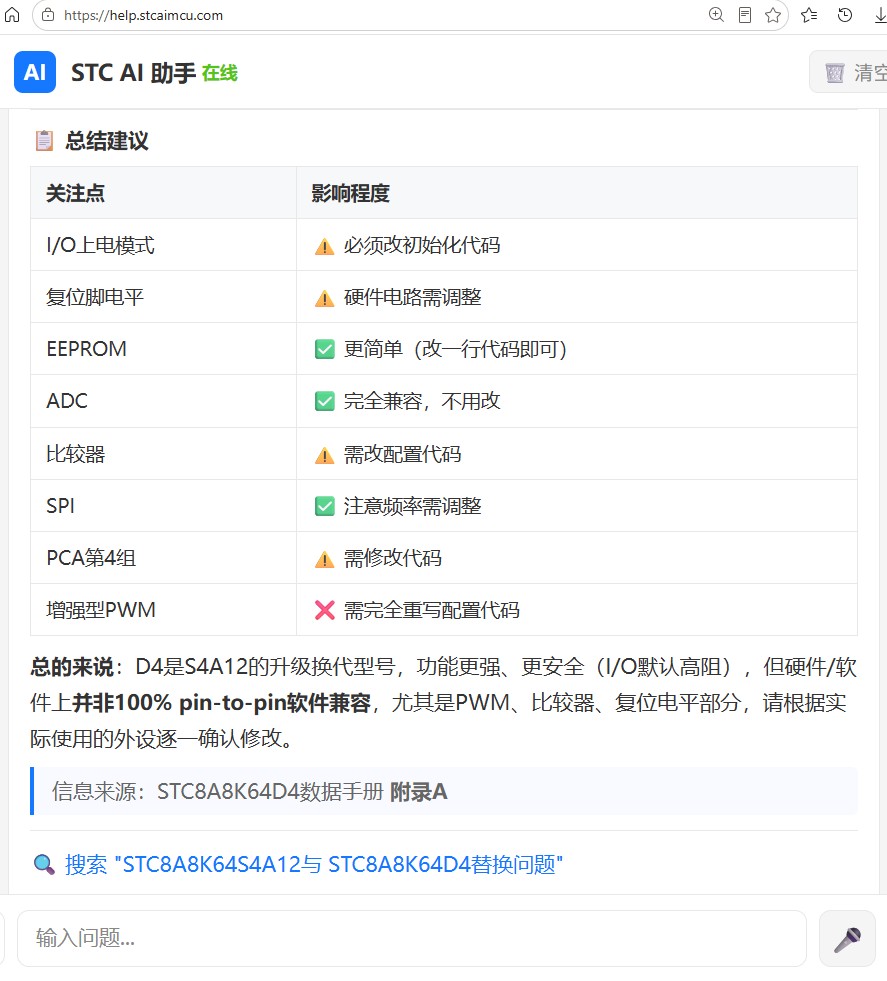Image resolution: width=887 pixels, height=981 pixels.
Task: Click the 注意频率需调整 text
Action: pyautogui.click(x=413, y=506)
